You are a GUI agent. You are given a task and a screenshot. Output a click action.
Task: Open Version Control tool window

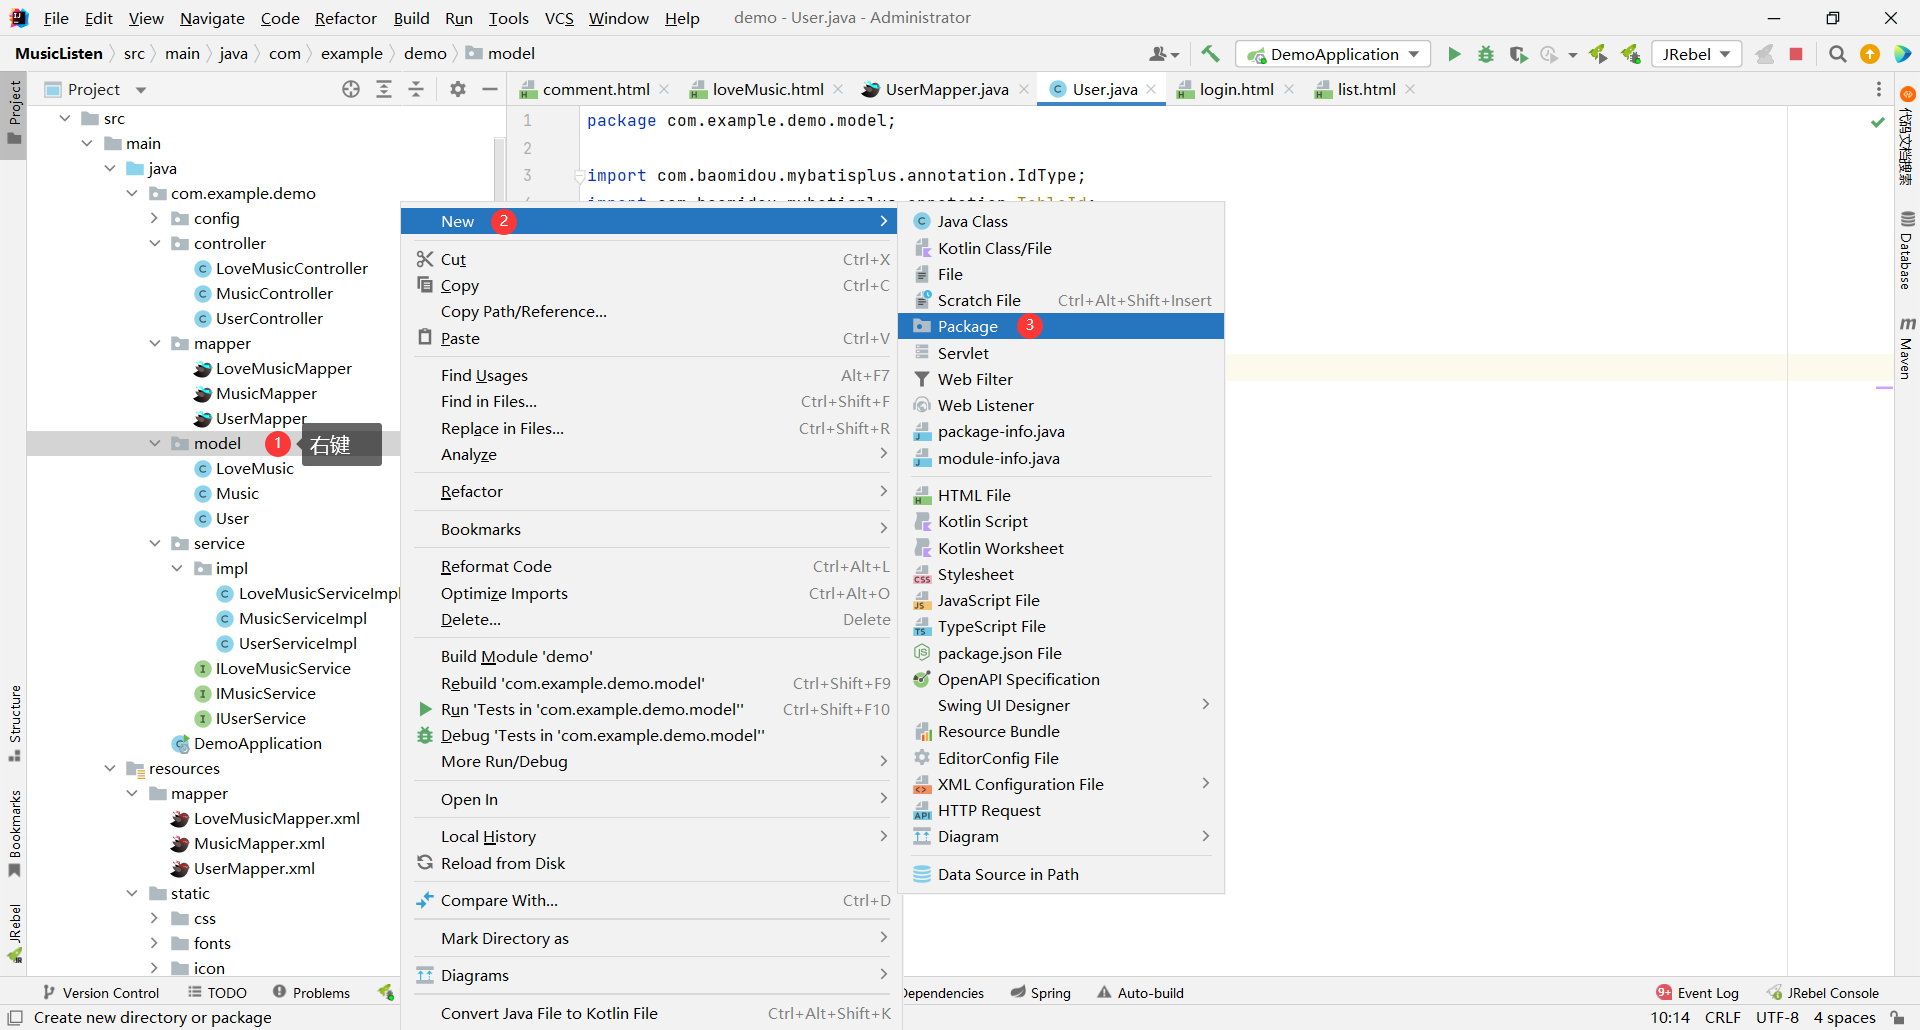coord(101,992)
